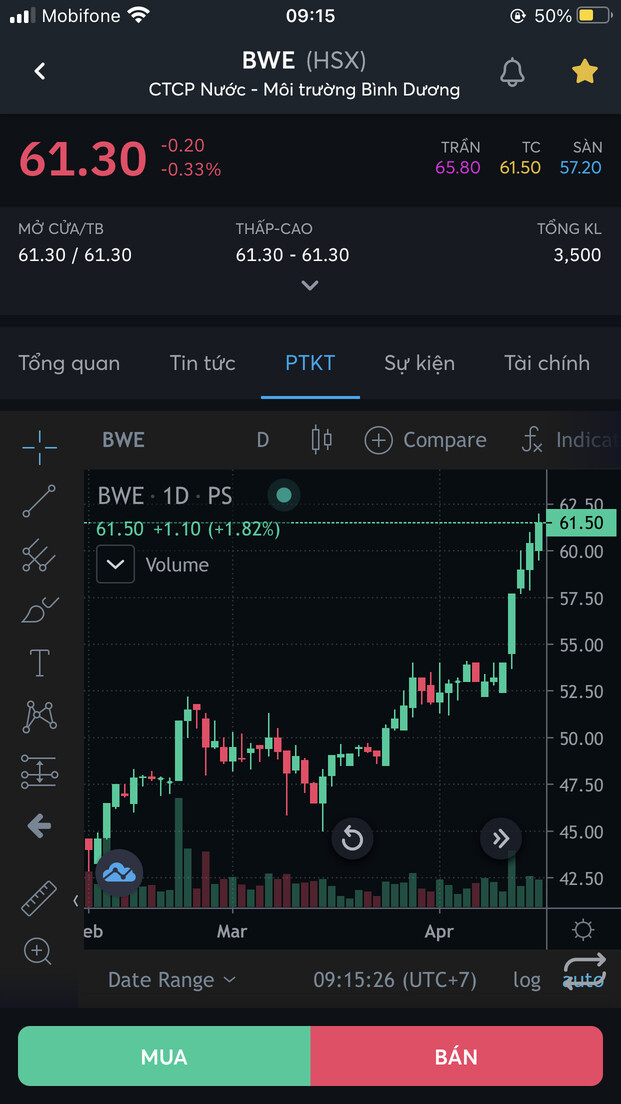Select the brush drawing tool
621x1104 pixels.
(x=40, y=609)
